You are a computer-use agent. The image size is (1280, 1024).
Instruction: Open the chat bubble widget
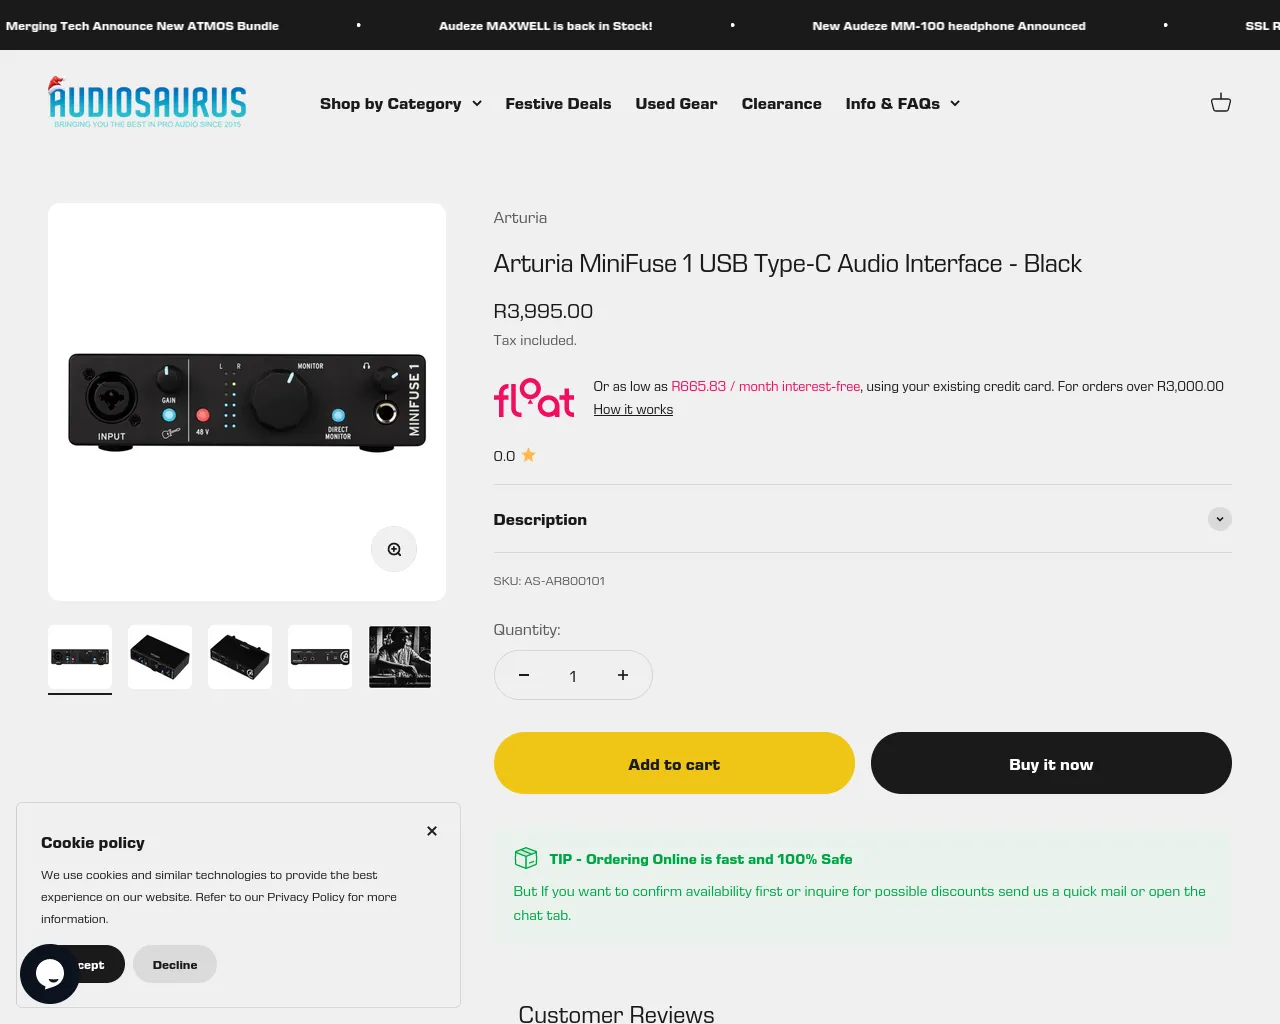pyautogui.click(x=50, y=973)
